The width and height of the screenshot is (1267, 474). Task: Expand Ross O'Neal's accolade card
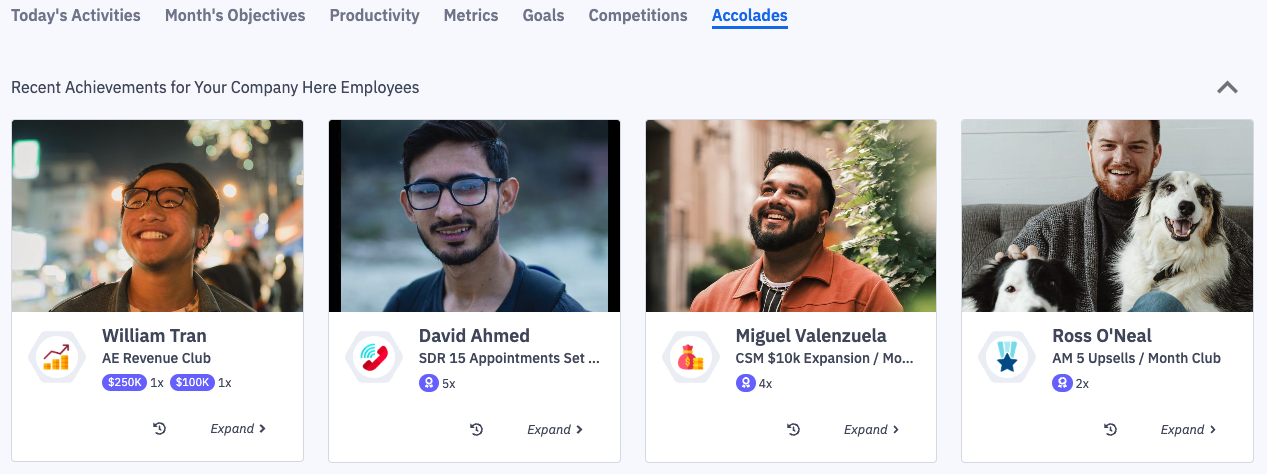[1188, 429]
